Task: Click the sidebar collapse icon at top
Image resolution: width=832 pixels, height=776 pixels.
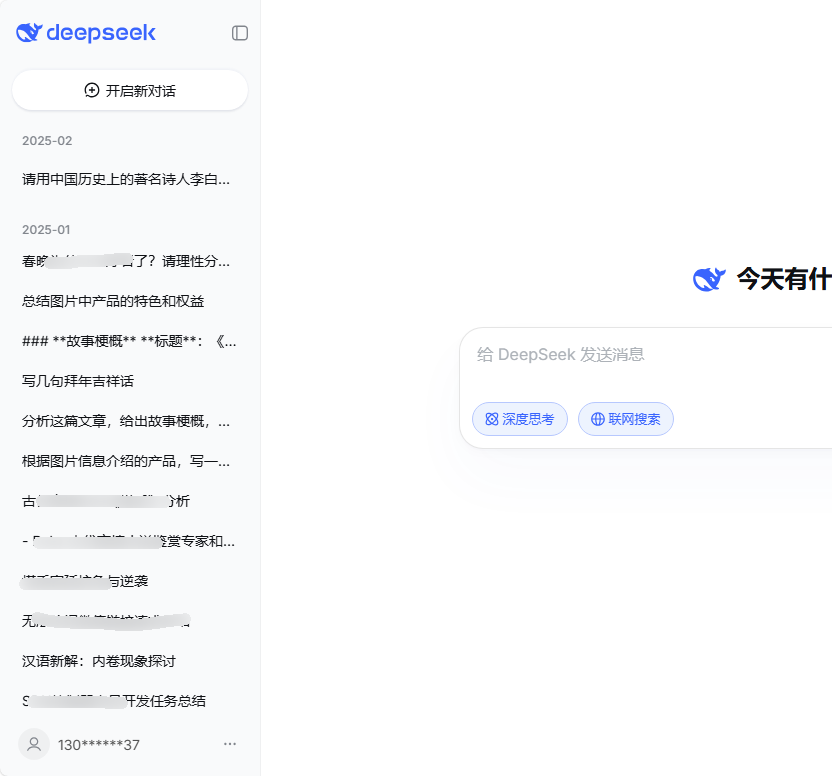Action: pos(239,33)
